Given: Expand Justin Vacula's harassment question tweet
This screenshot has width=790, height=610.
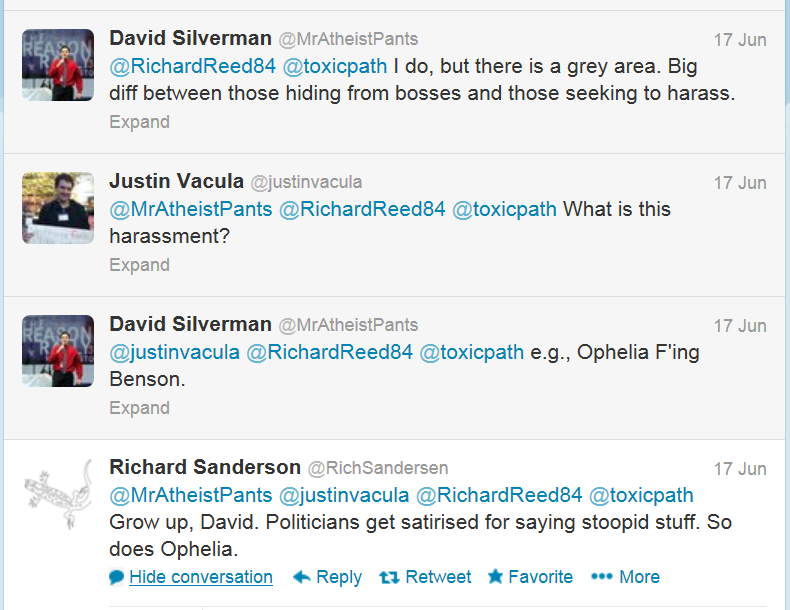Looking at the screenshot, I should click(139, 265).
